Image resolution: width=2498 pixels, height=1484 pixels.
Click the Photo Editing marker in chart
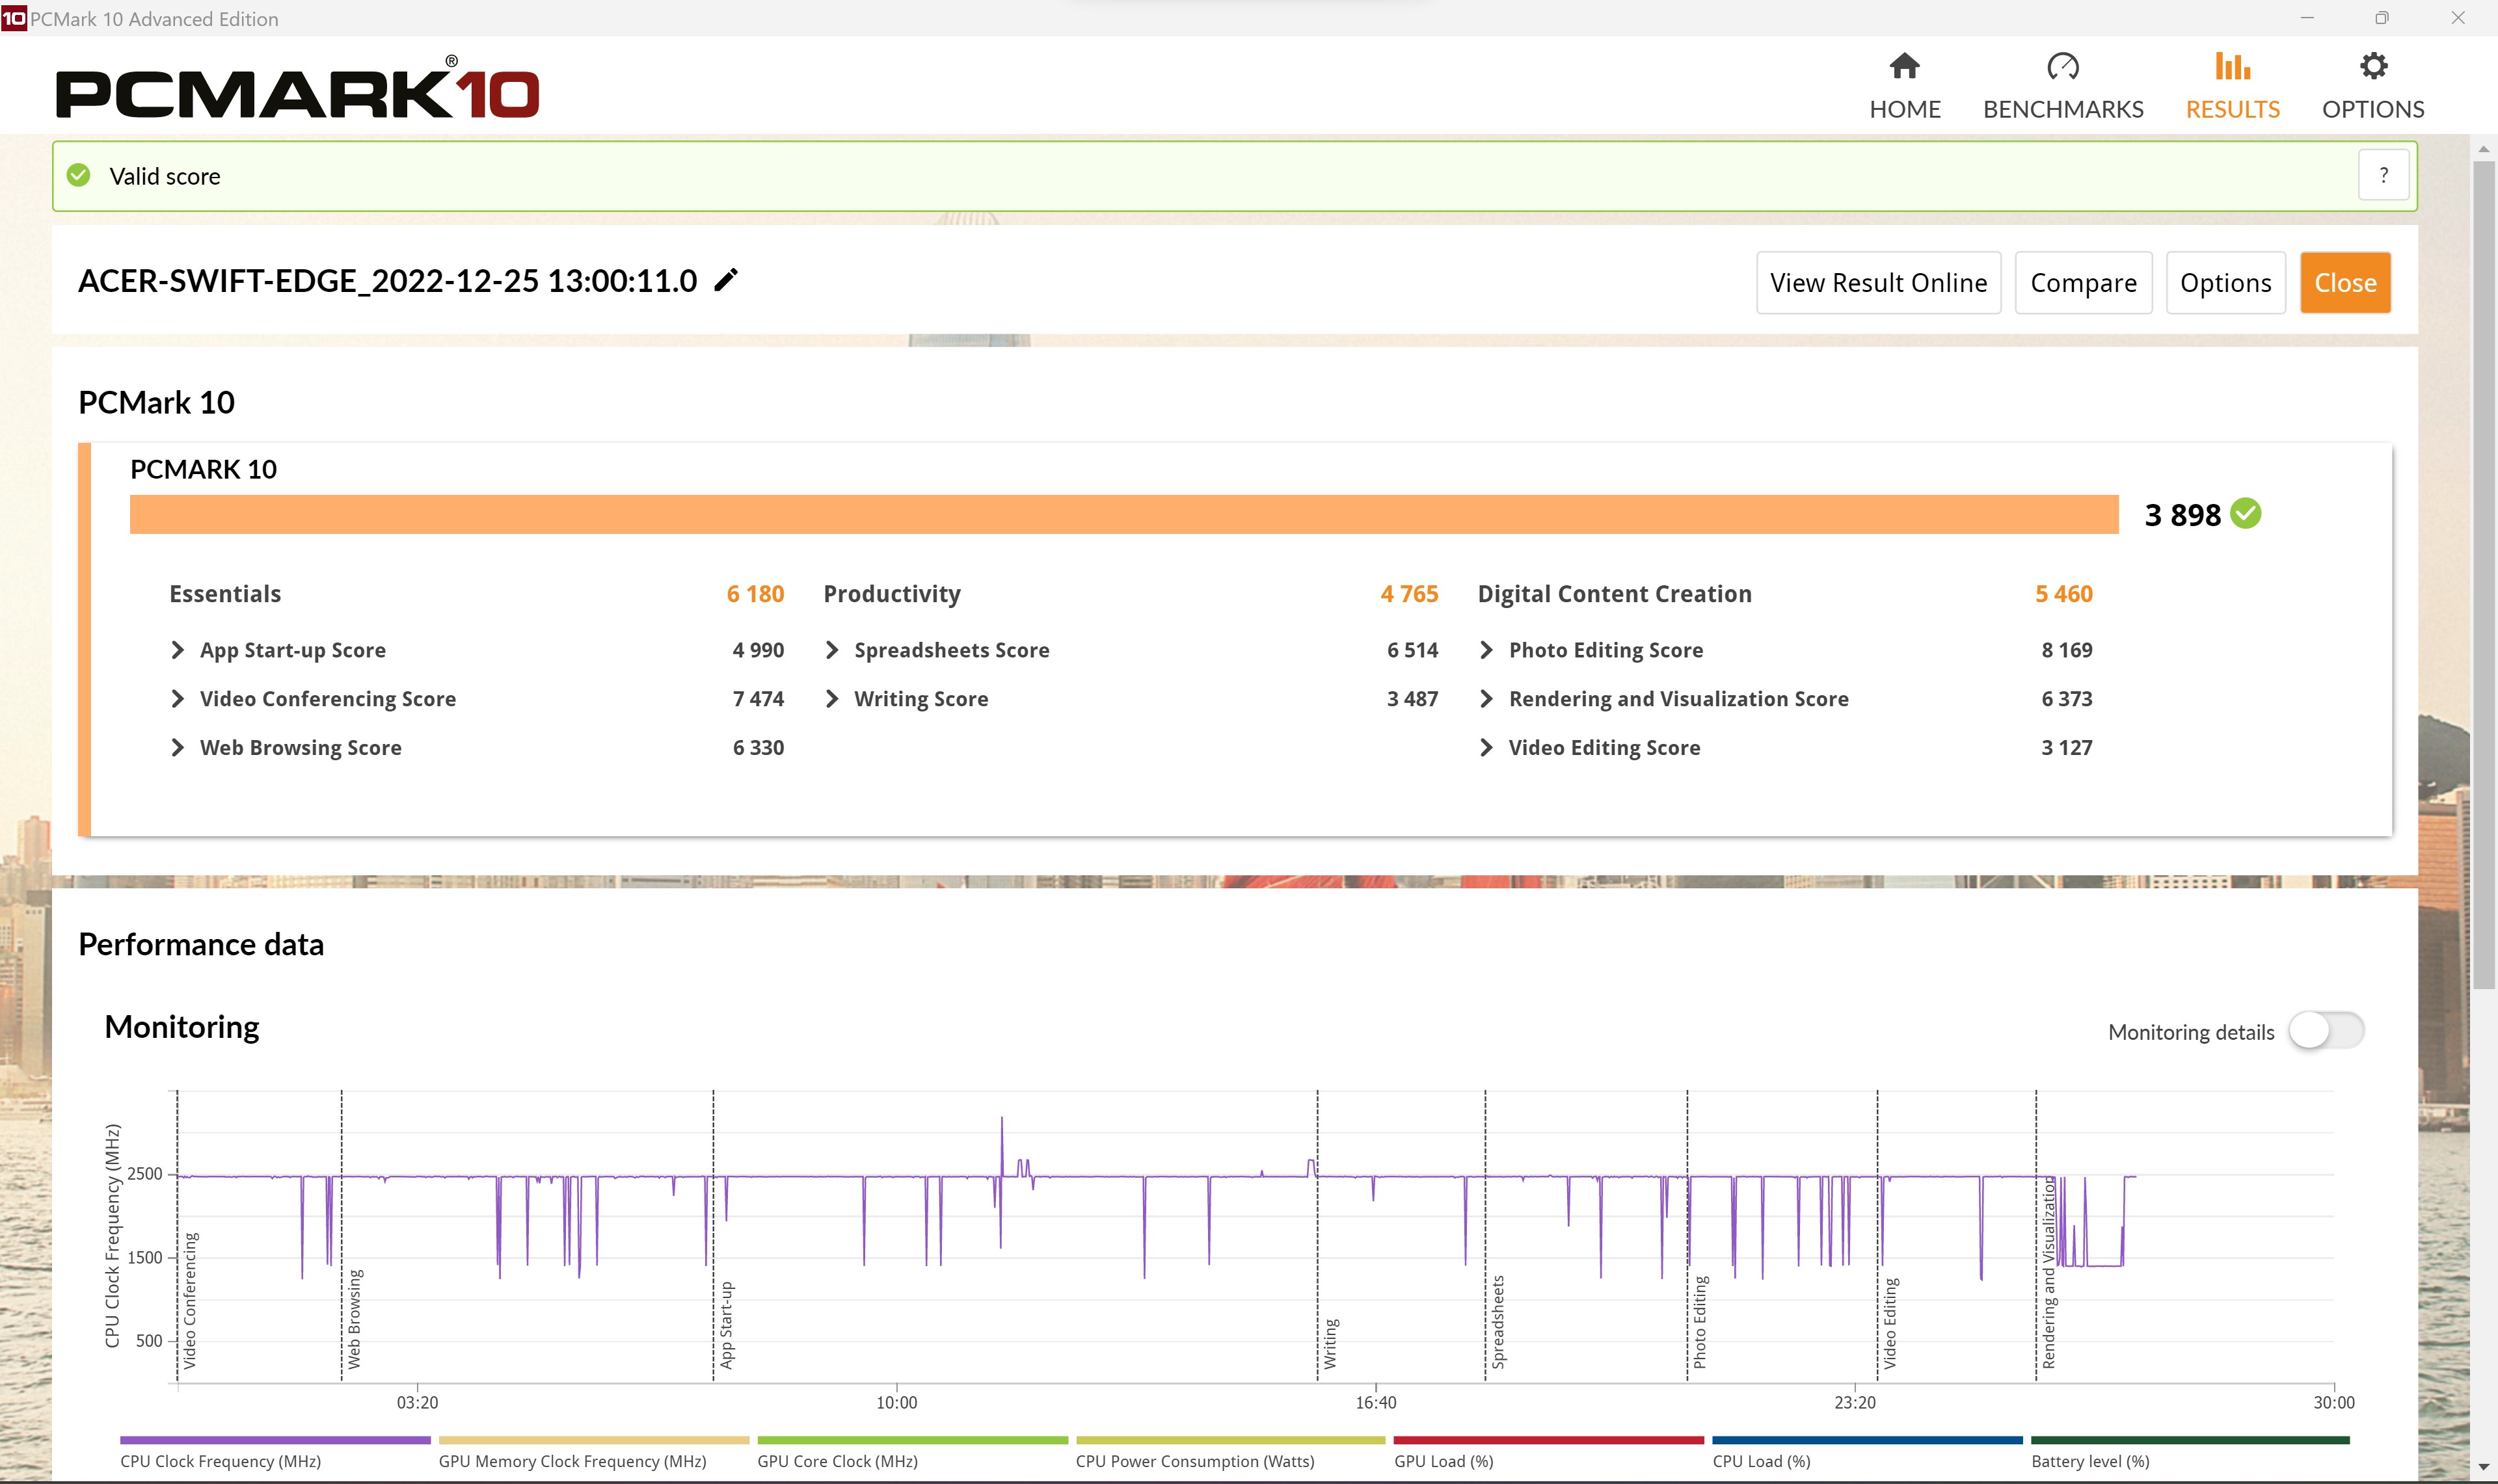[x=1700, y=1322]
